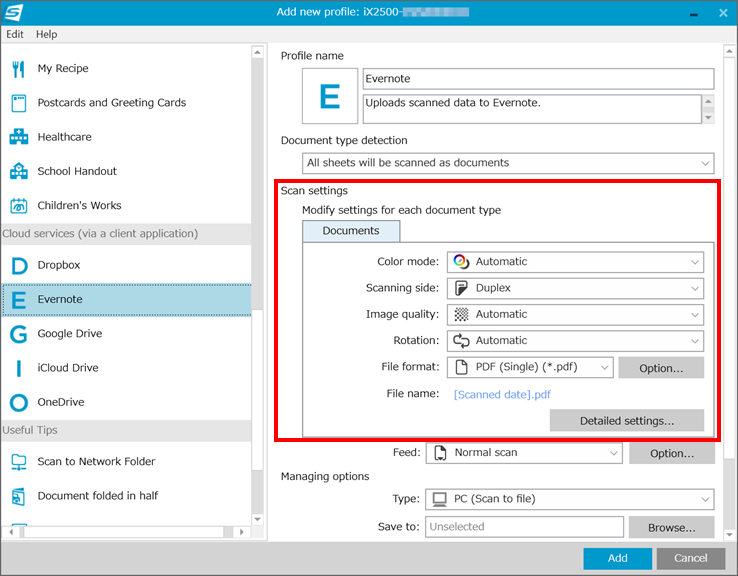Click the School Handout building icon

[18, 171]
